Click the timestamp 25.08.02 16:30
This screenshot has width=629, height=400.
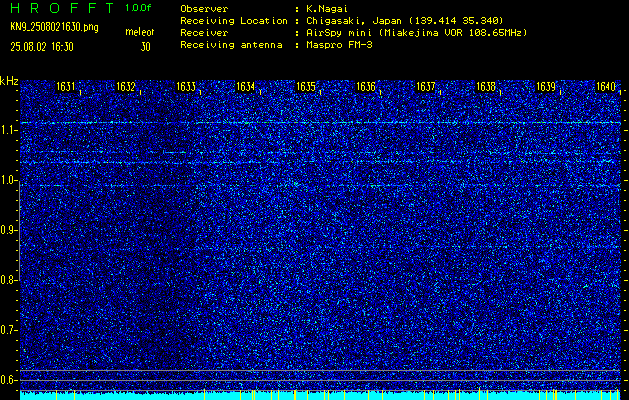[x=42, y=47]
